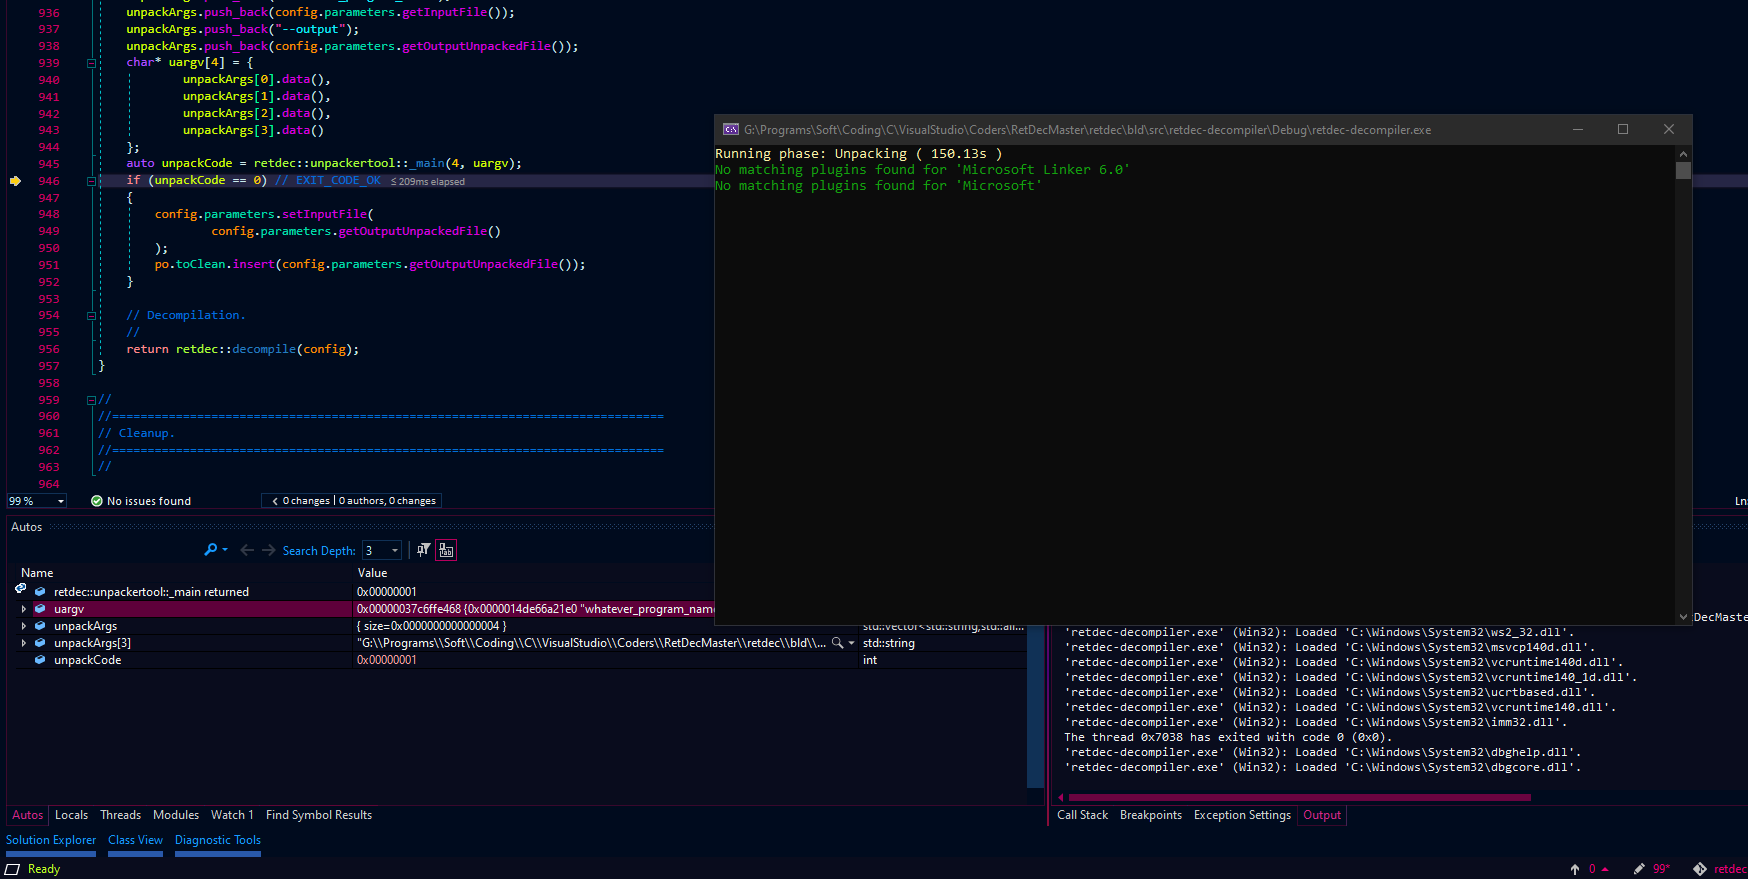
Task: Switch to the Locals tab
Action: [71, 815]
